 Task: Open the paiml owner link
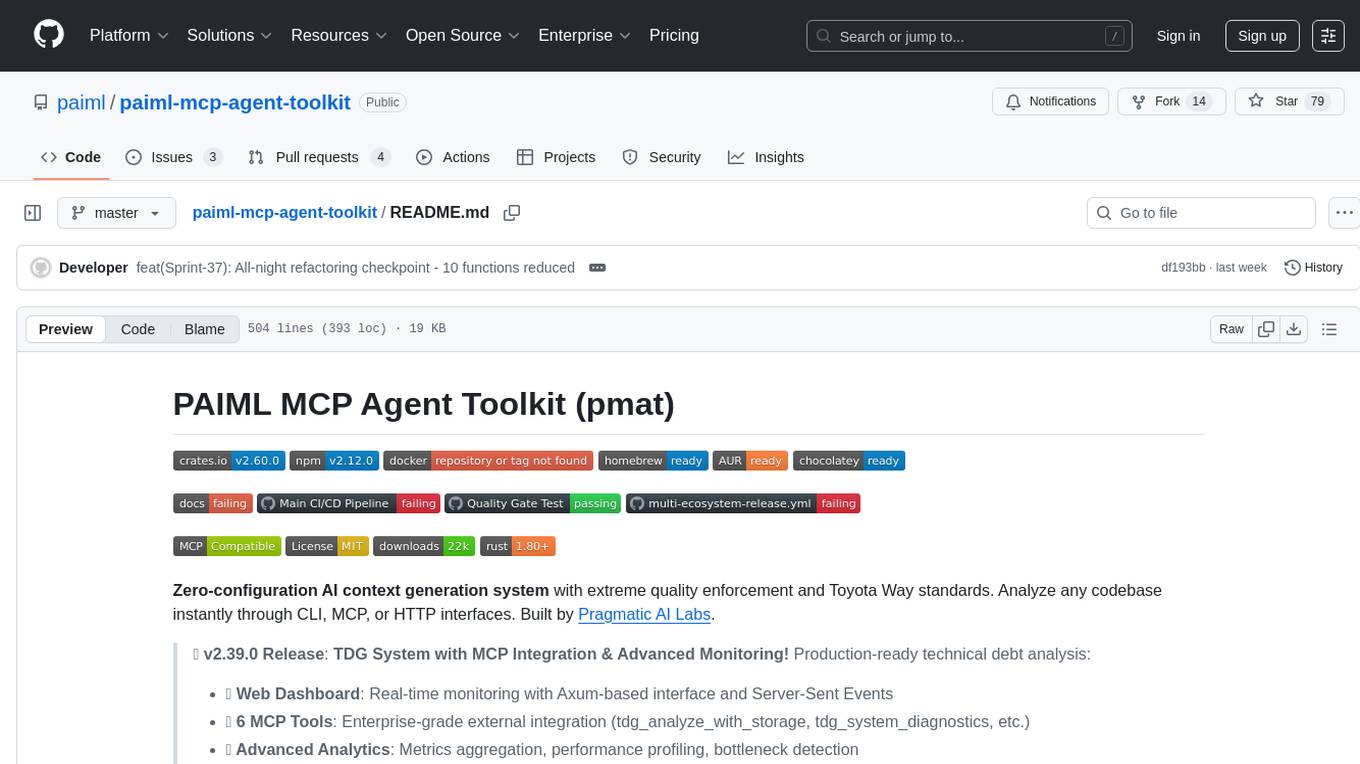81,102
